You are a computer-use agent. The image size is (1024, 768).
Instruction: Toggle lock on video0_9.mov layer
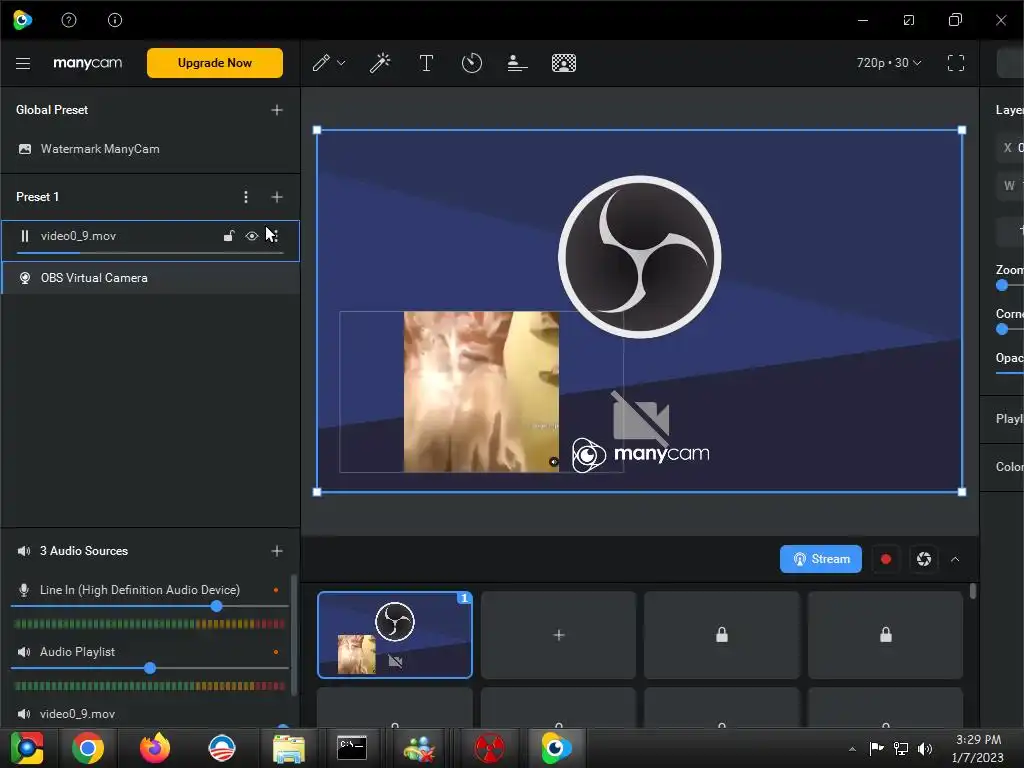[x=229, y=236]
